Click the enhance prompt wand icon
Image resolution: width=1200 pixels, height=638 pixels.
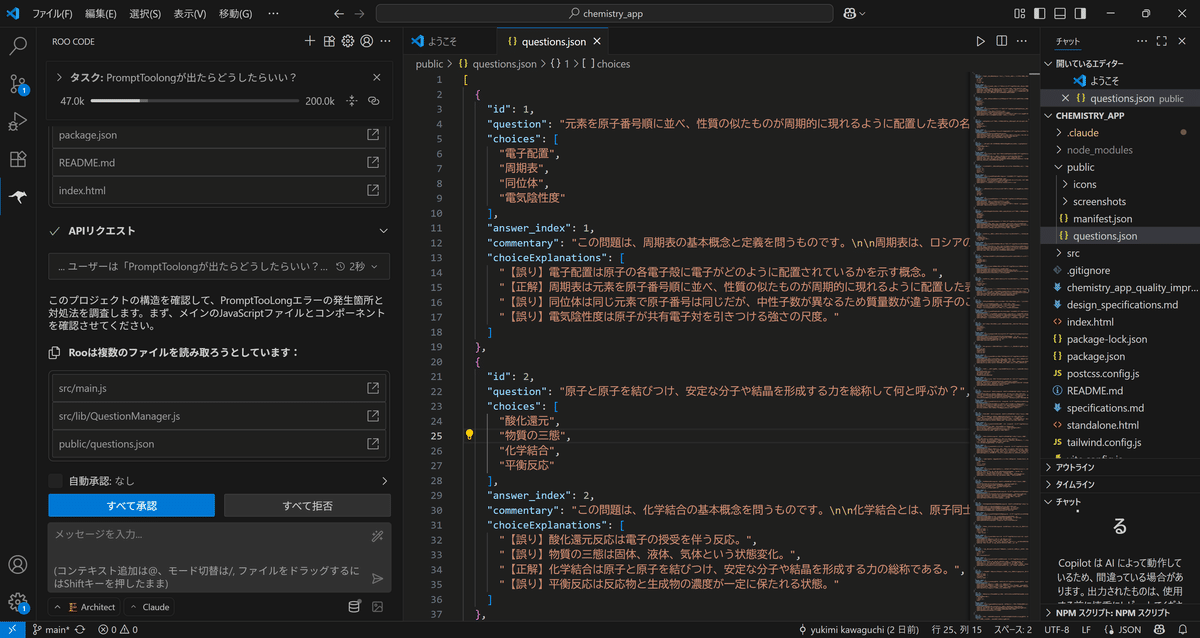tap(377, 536)
